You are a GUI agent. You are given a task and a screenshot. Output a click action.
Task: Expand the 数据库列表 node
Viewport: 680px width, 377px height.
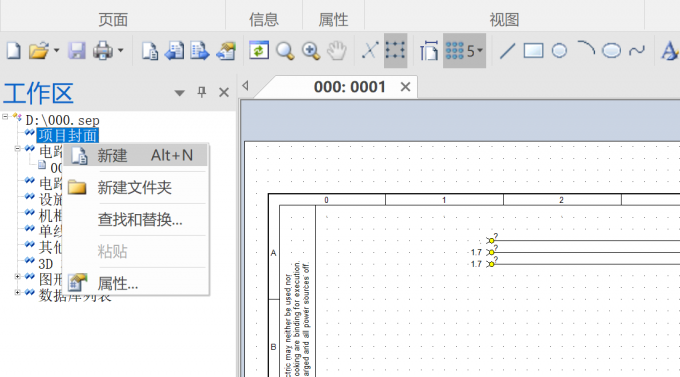pos(18,292)
